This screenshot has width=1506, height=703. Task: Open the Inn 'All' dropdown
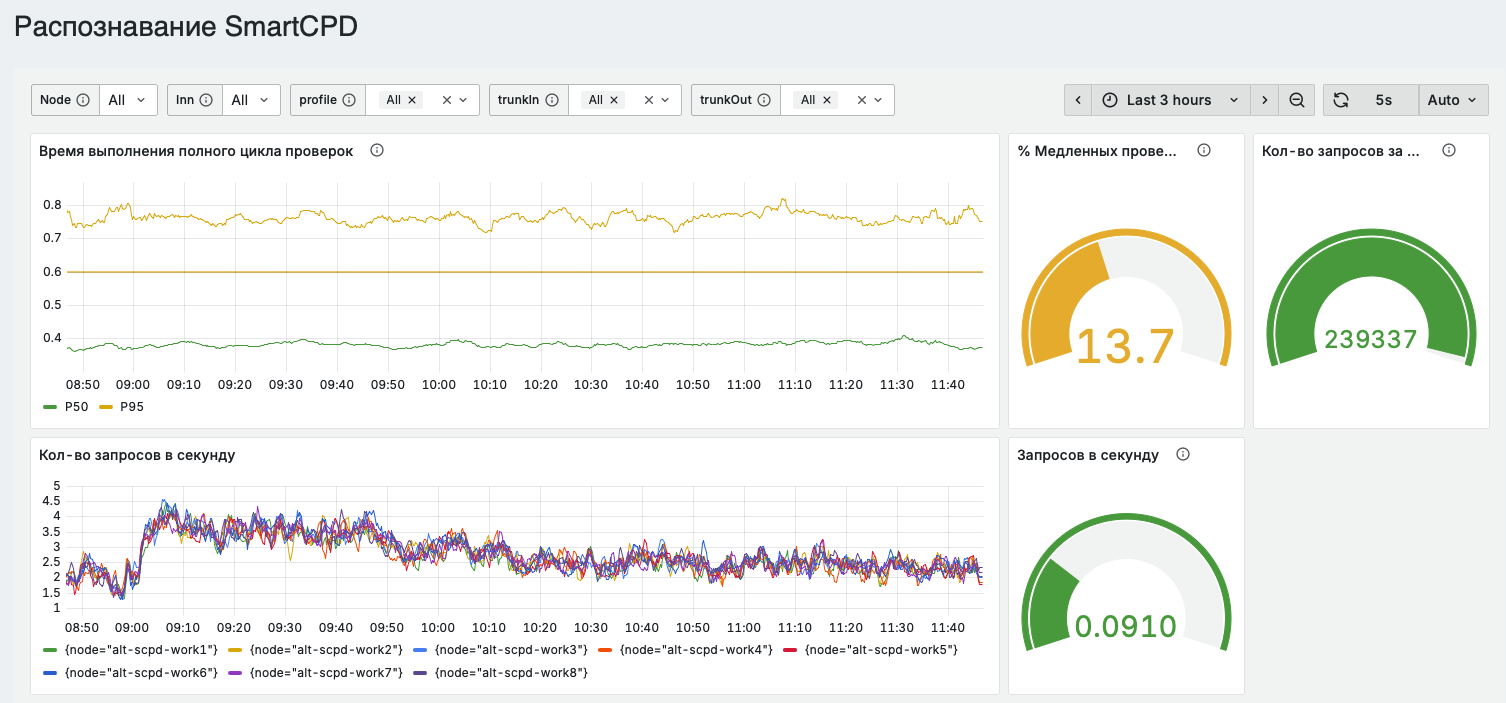click(251, 100)
